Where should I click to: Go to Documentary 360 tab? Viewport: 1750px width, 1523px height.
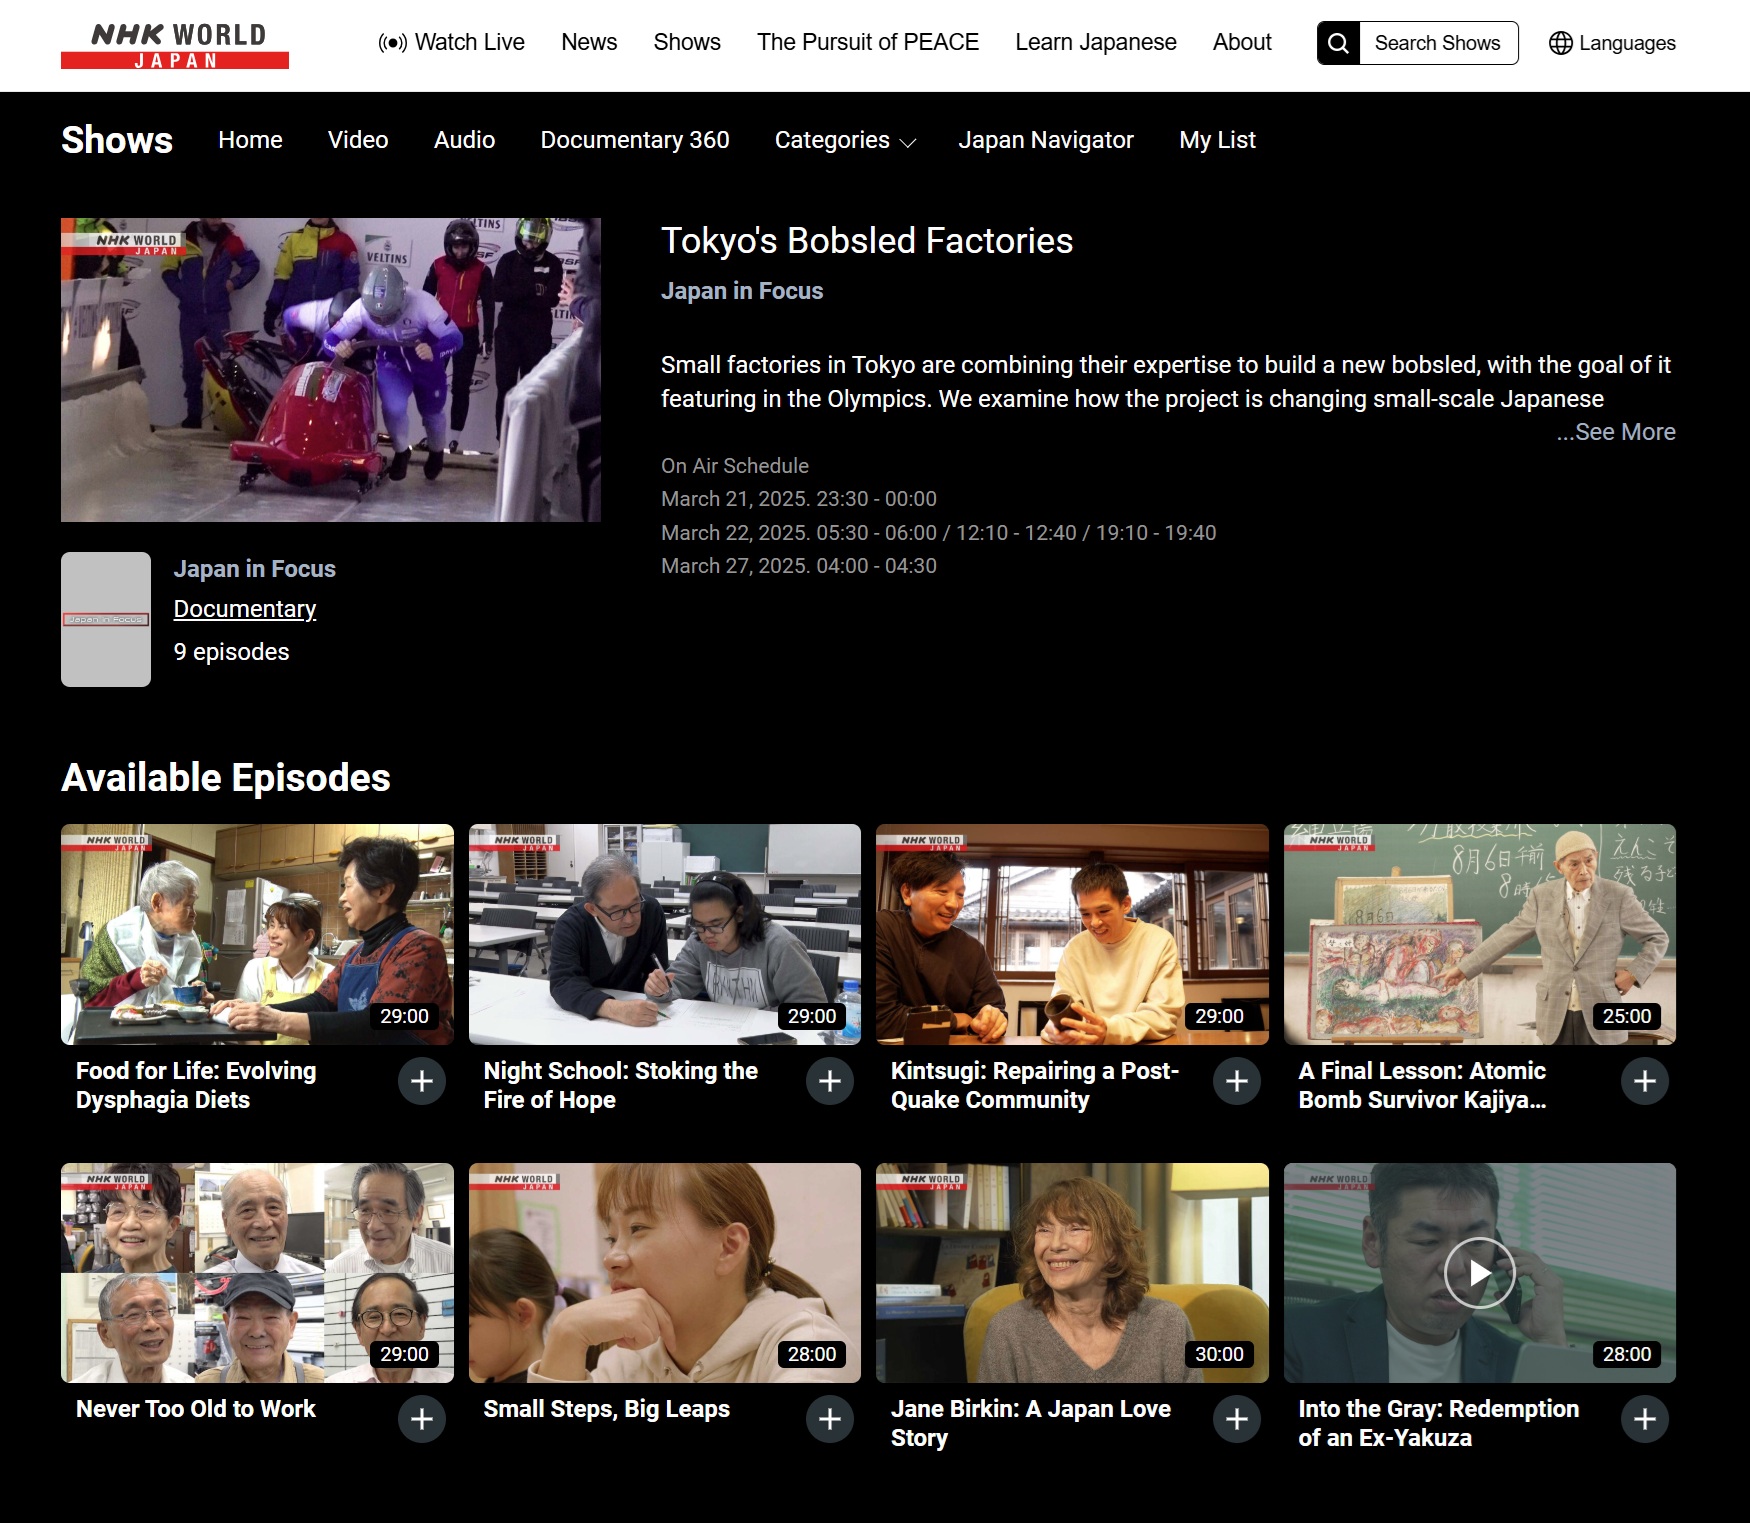[634, 140]
